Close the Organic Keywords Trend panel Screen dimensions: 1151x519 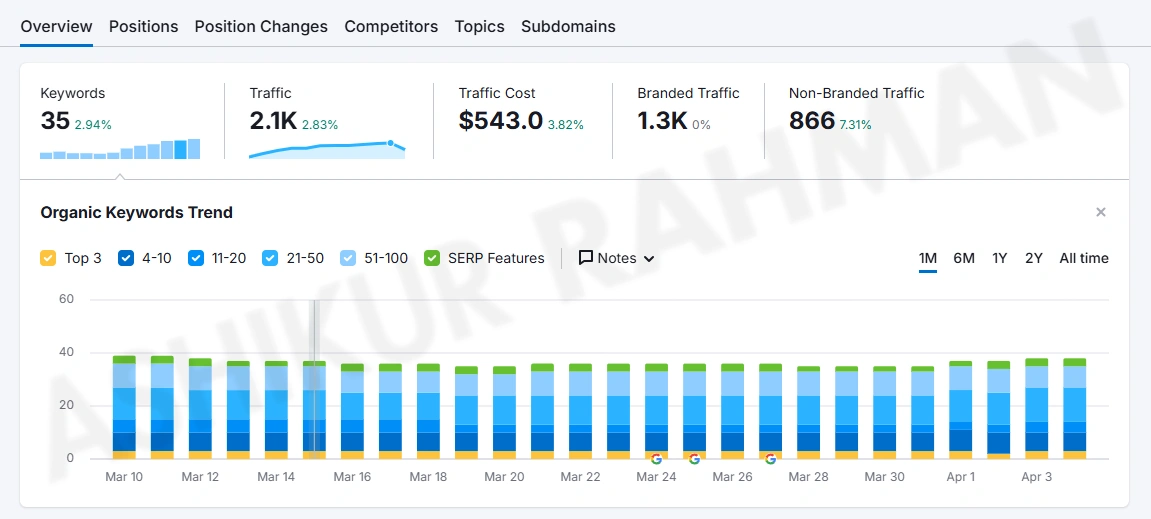(1100, 212)
